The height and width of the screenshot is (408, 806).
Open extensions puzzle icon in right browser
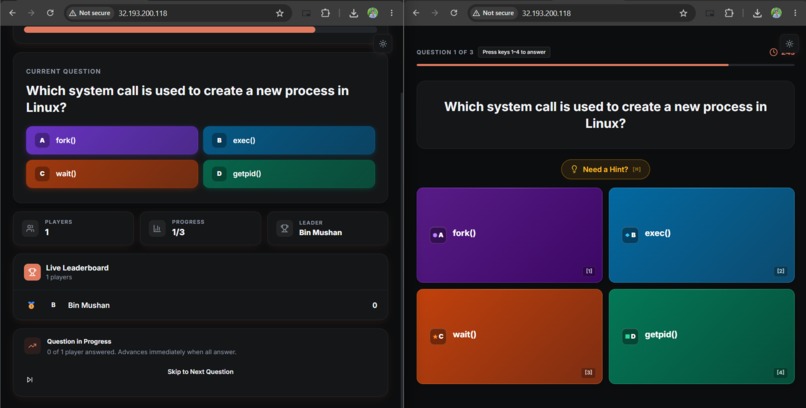[x=729, y=13]
